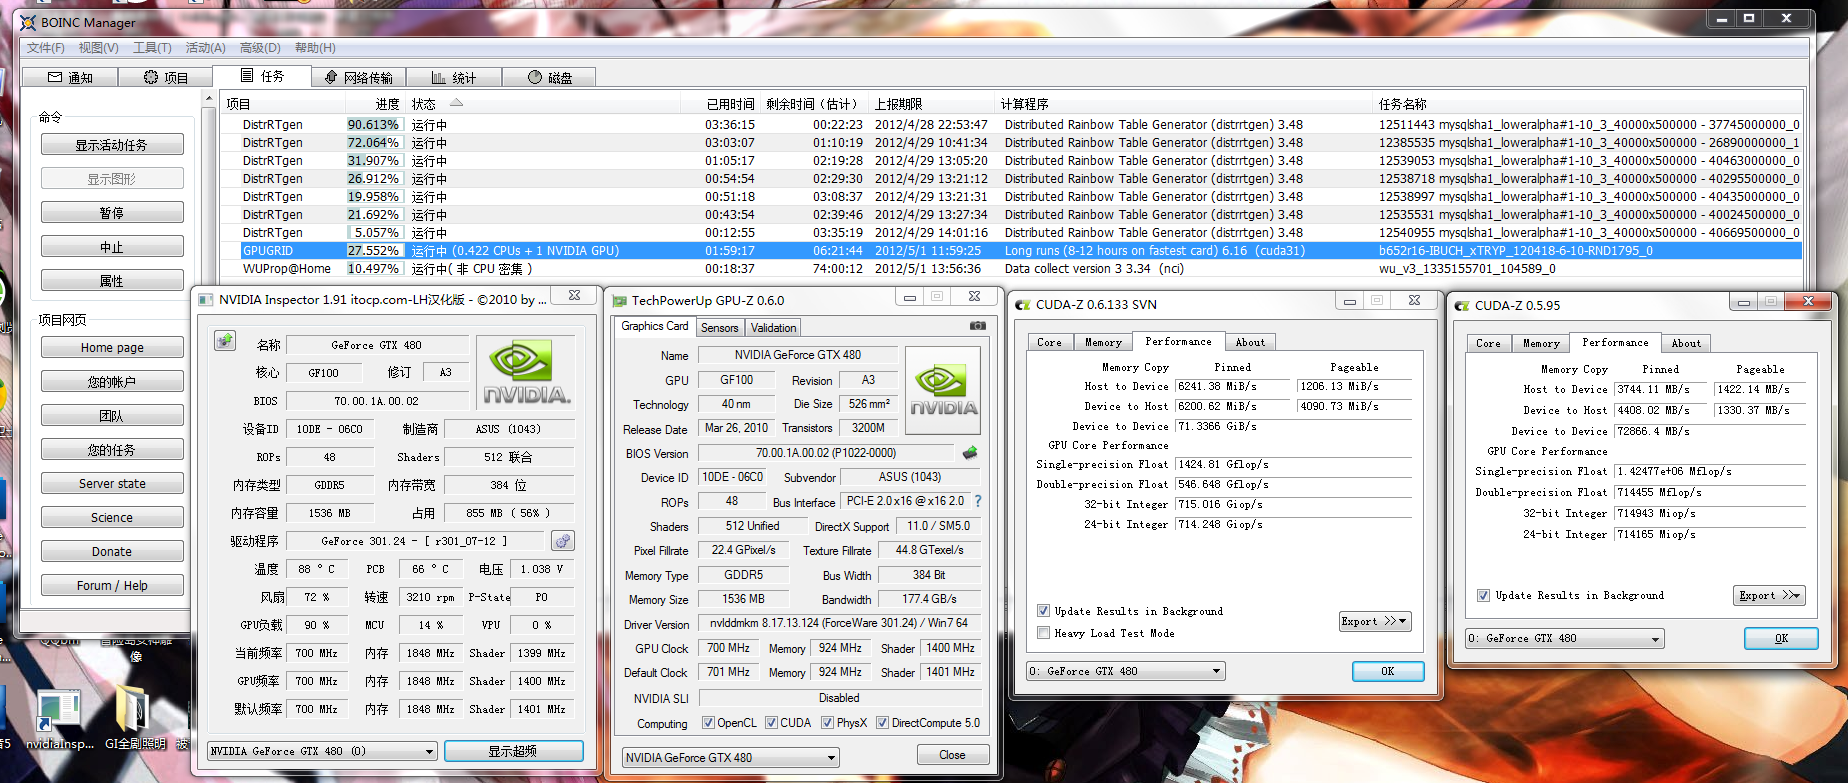Toggle the DirectCompute 5.0 checkbox
1848x783 pixels.
(882, 723)
